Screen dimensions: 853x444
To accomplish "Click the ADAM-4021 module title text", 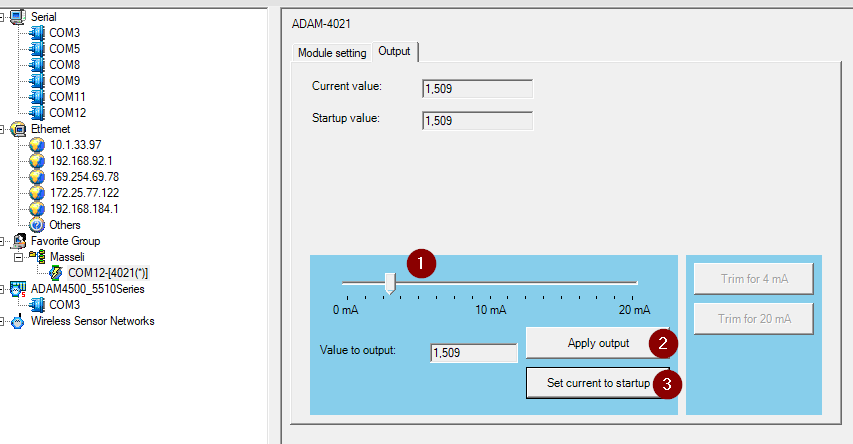I will 321,24.
